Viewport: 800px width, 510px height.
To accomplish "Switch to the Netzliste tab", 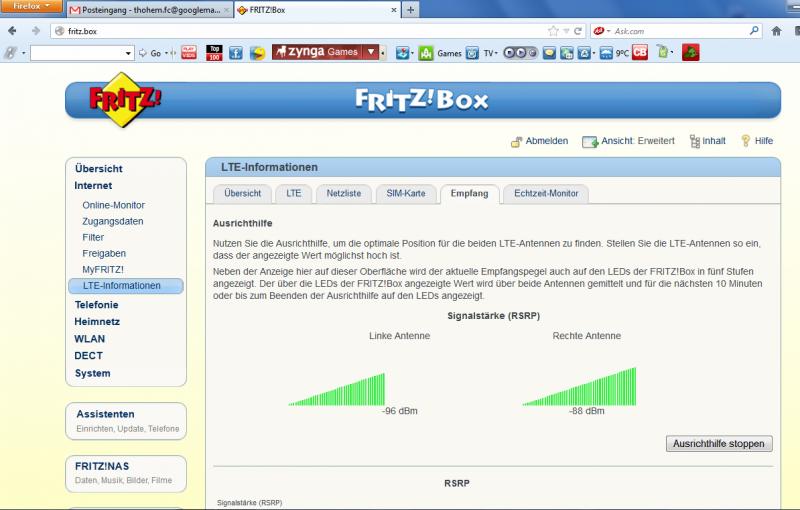I will pos(343,194).
